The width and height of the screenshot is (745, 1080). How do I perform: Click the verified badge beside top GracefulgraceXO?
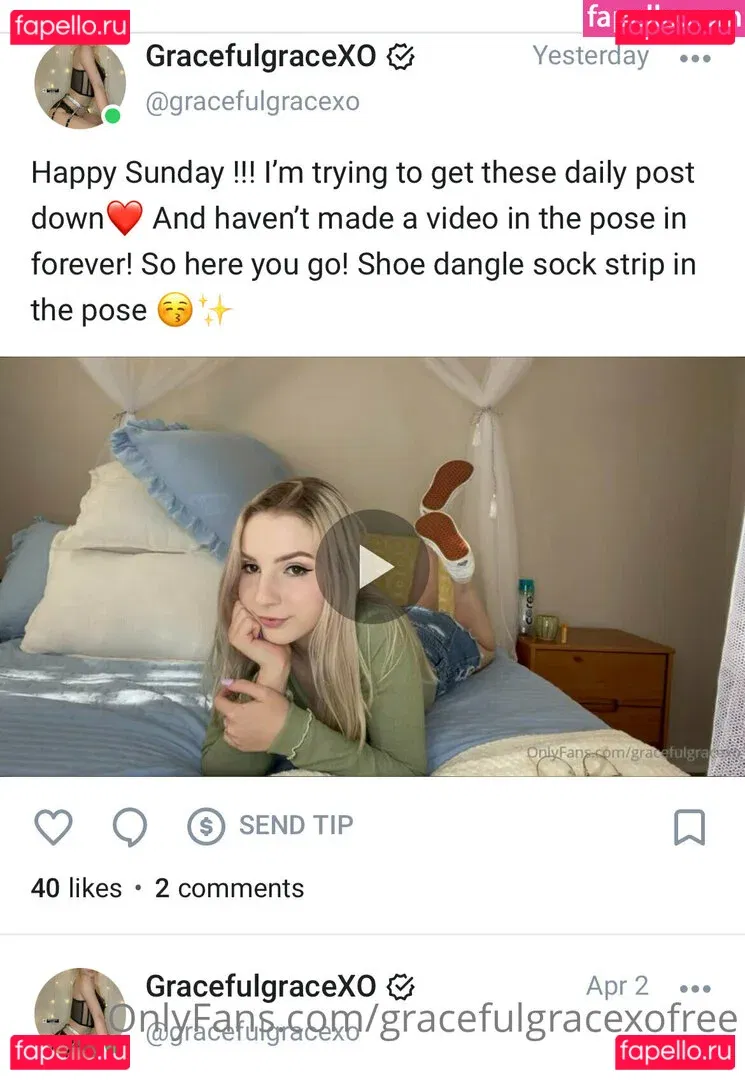point(401,57)
